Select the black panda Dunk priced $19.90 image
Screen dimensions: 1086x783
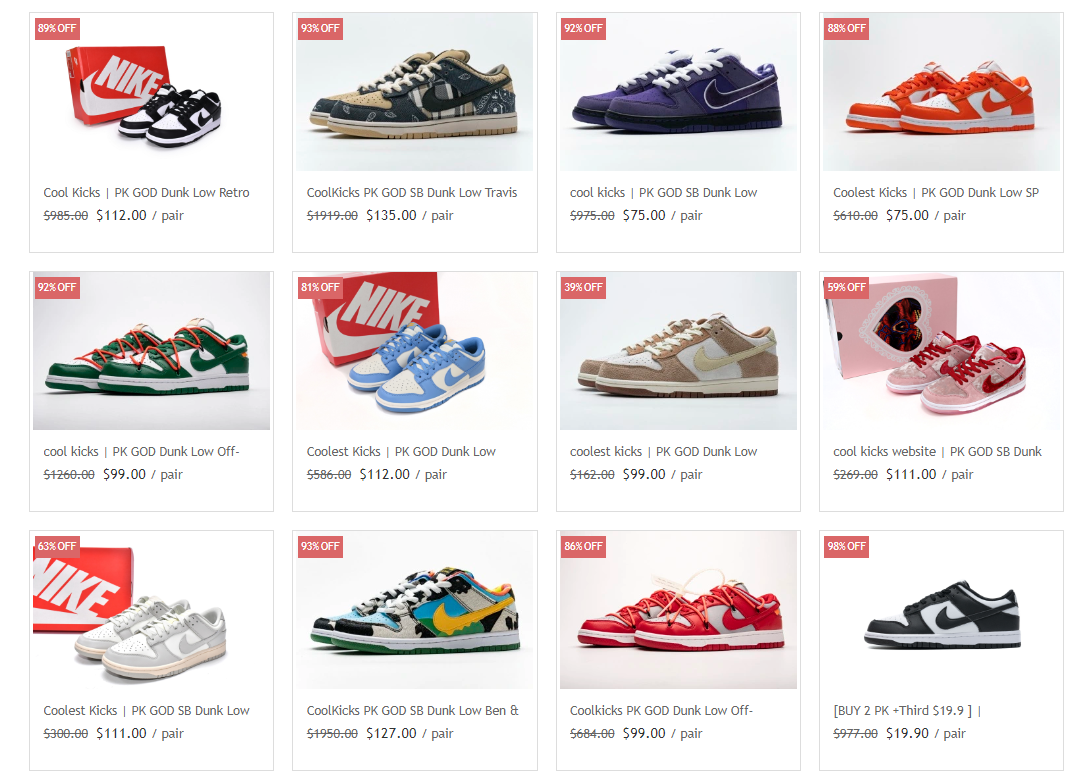(x=941, y=610)
